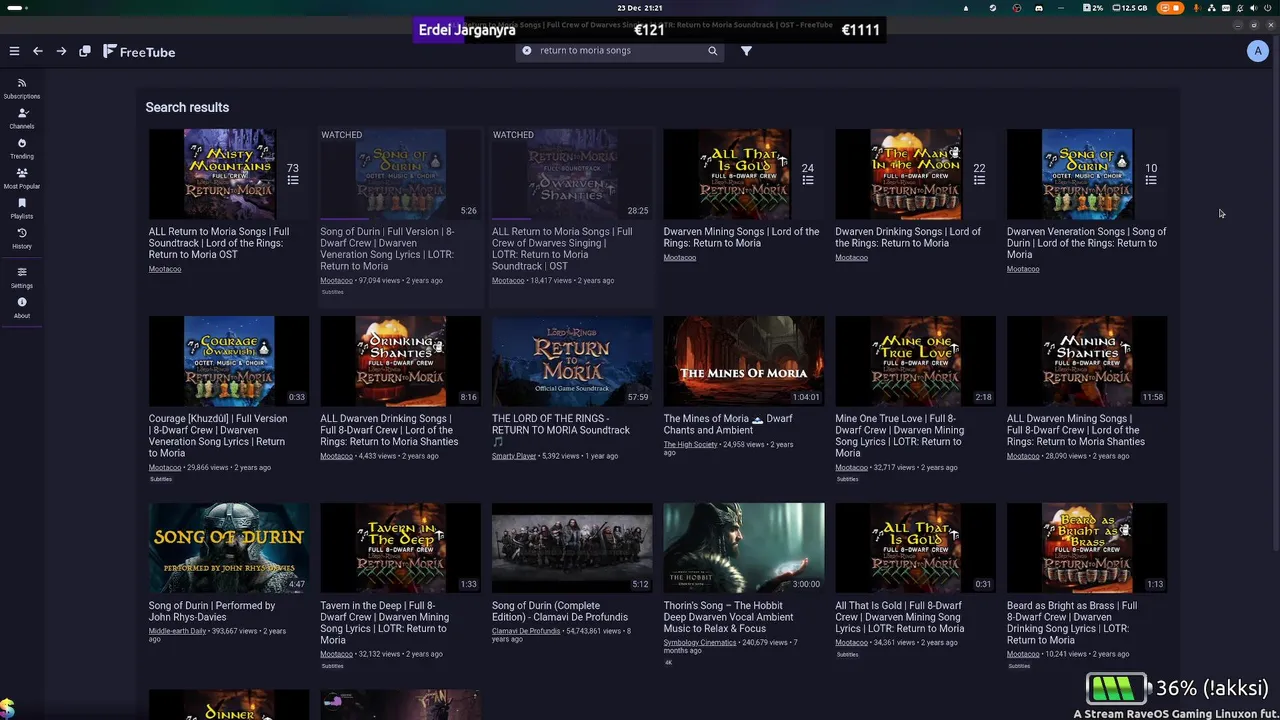The height and width of the screenshot is (720, 1280).
Task: Open search filters funnel icon
Action: click(746, 50)
